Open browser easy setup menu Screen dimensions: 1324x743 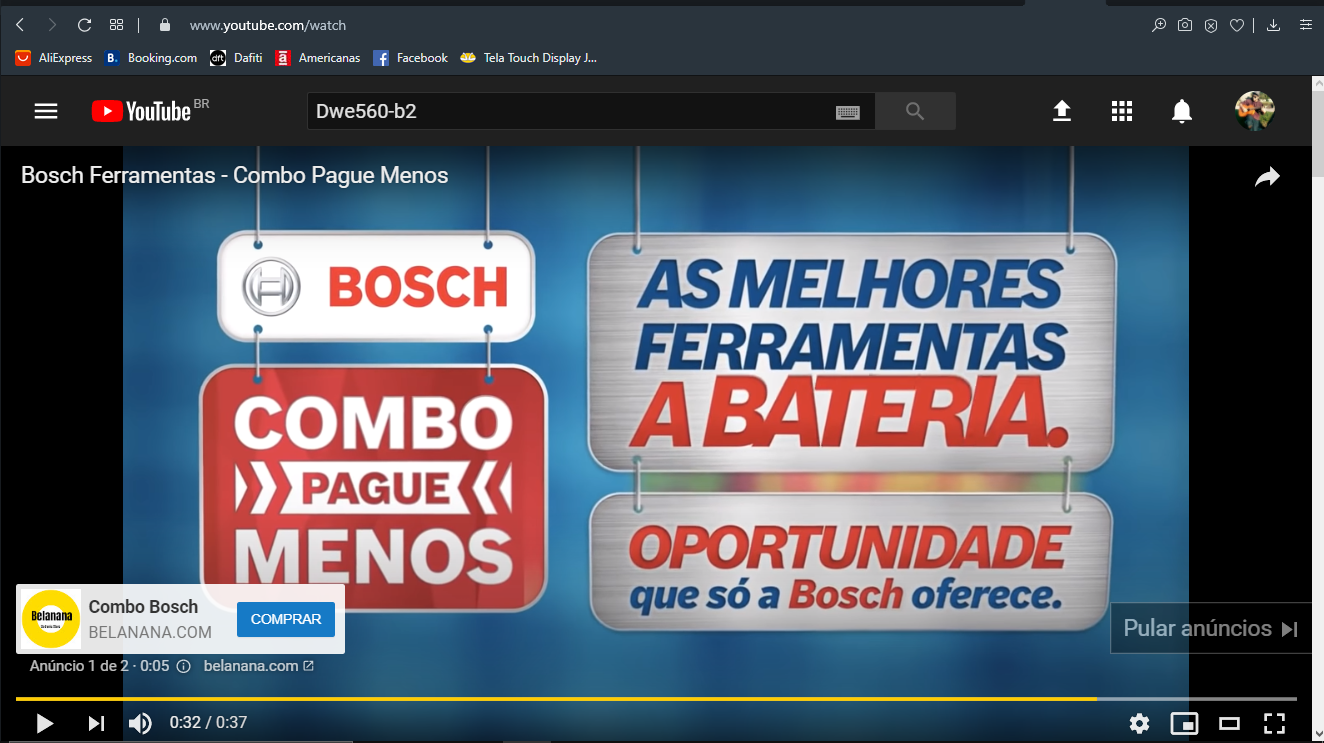tap(1305, 25)
